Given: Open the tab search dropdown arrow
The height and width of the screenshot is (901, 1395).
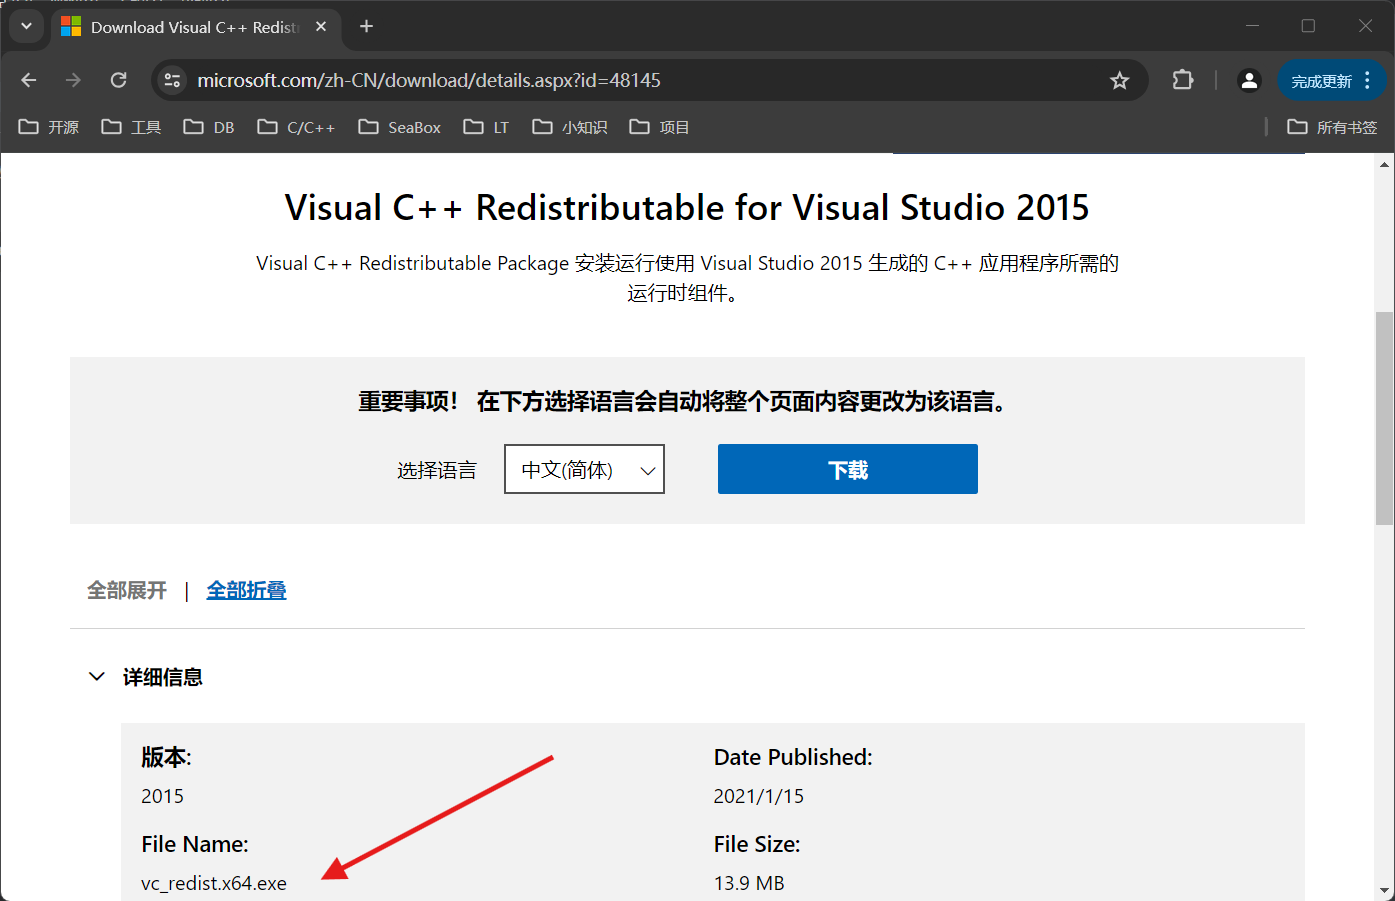Looking at the screenshot, I should 26,26.
